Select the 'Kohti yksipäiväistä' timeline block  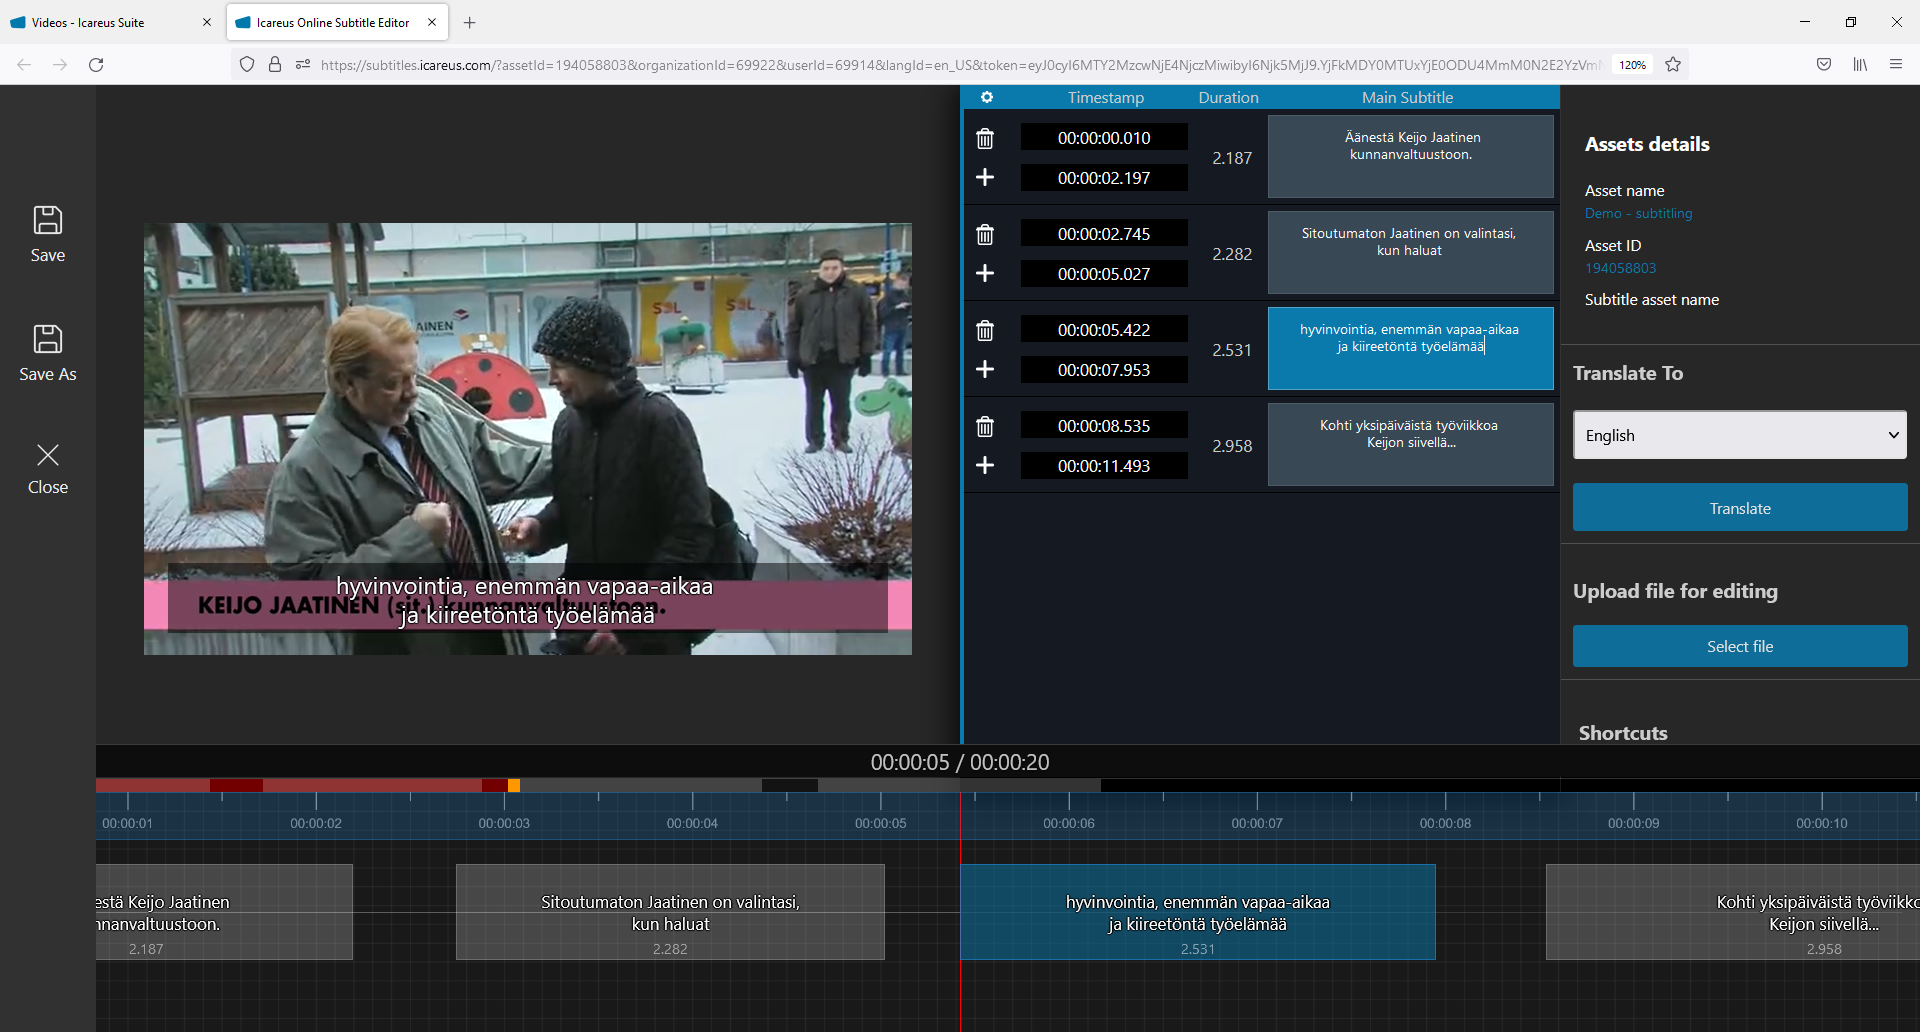click(1730, 912)
